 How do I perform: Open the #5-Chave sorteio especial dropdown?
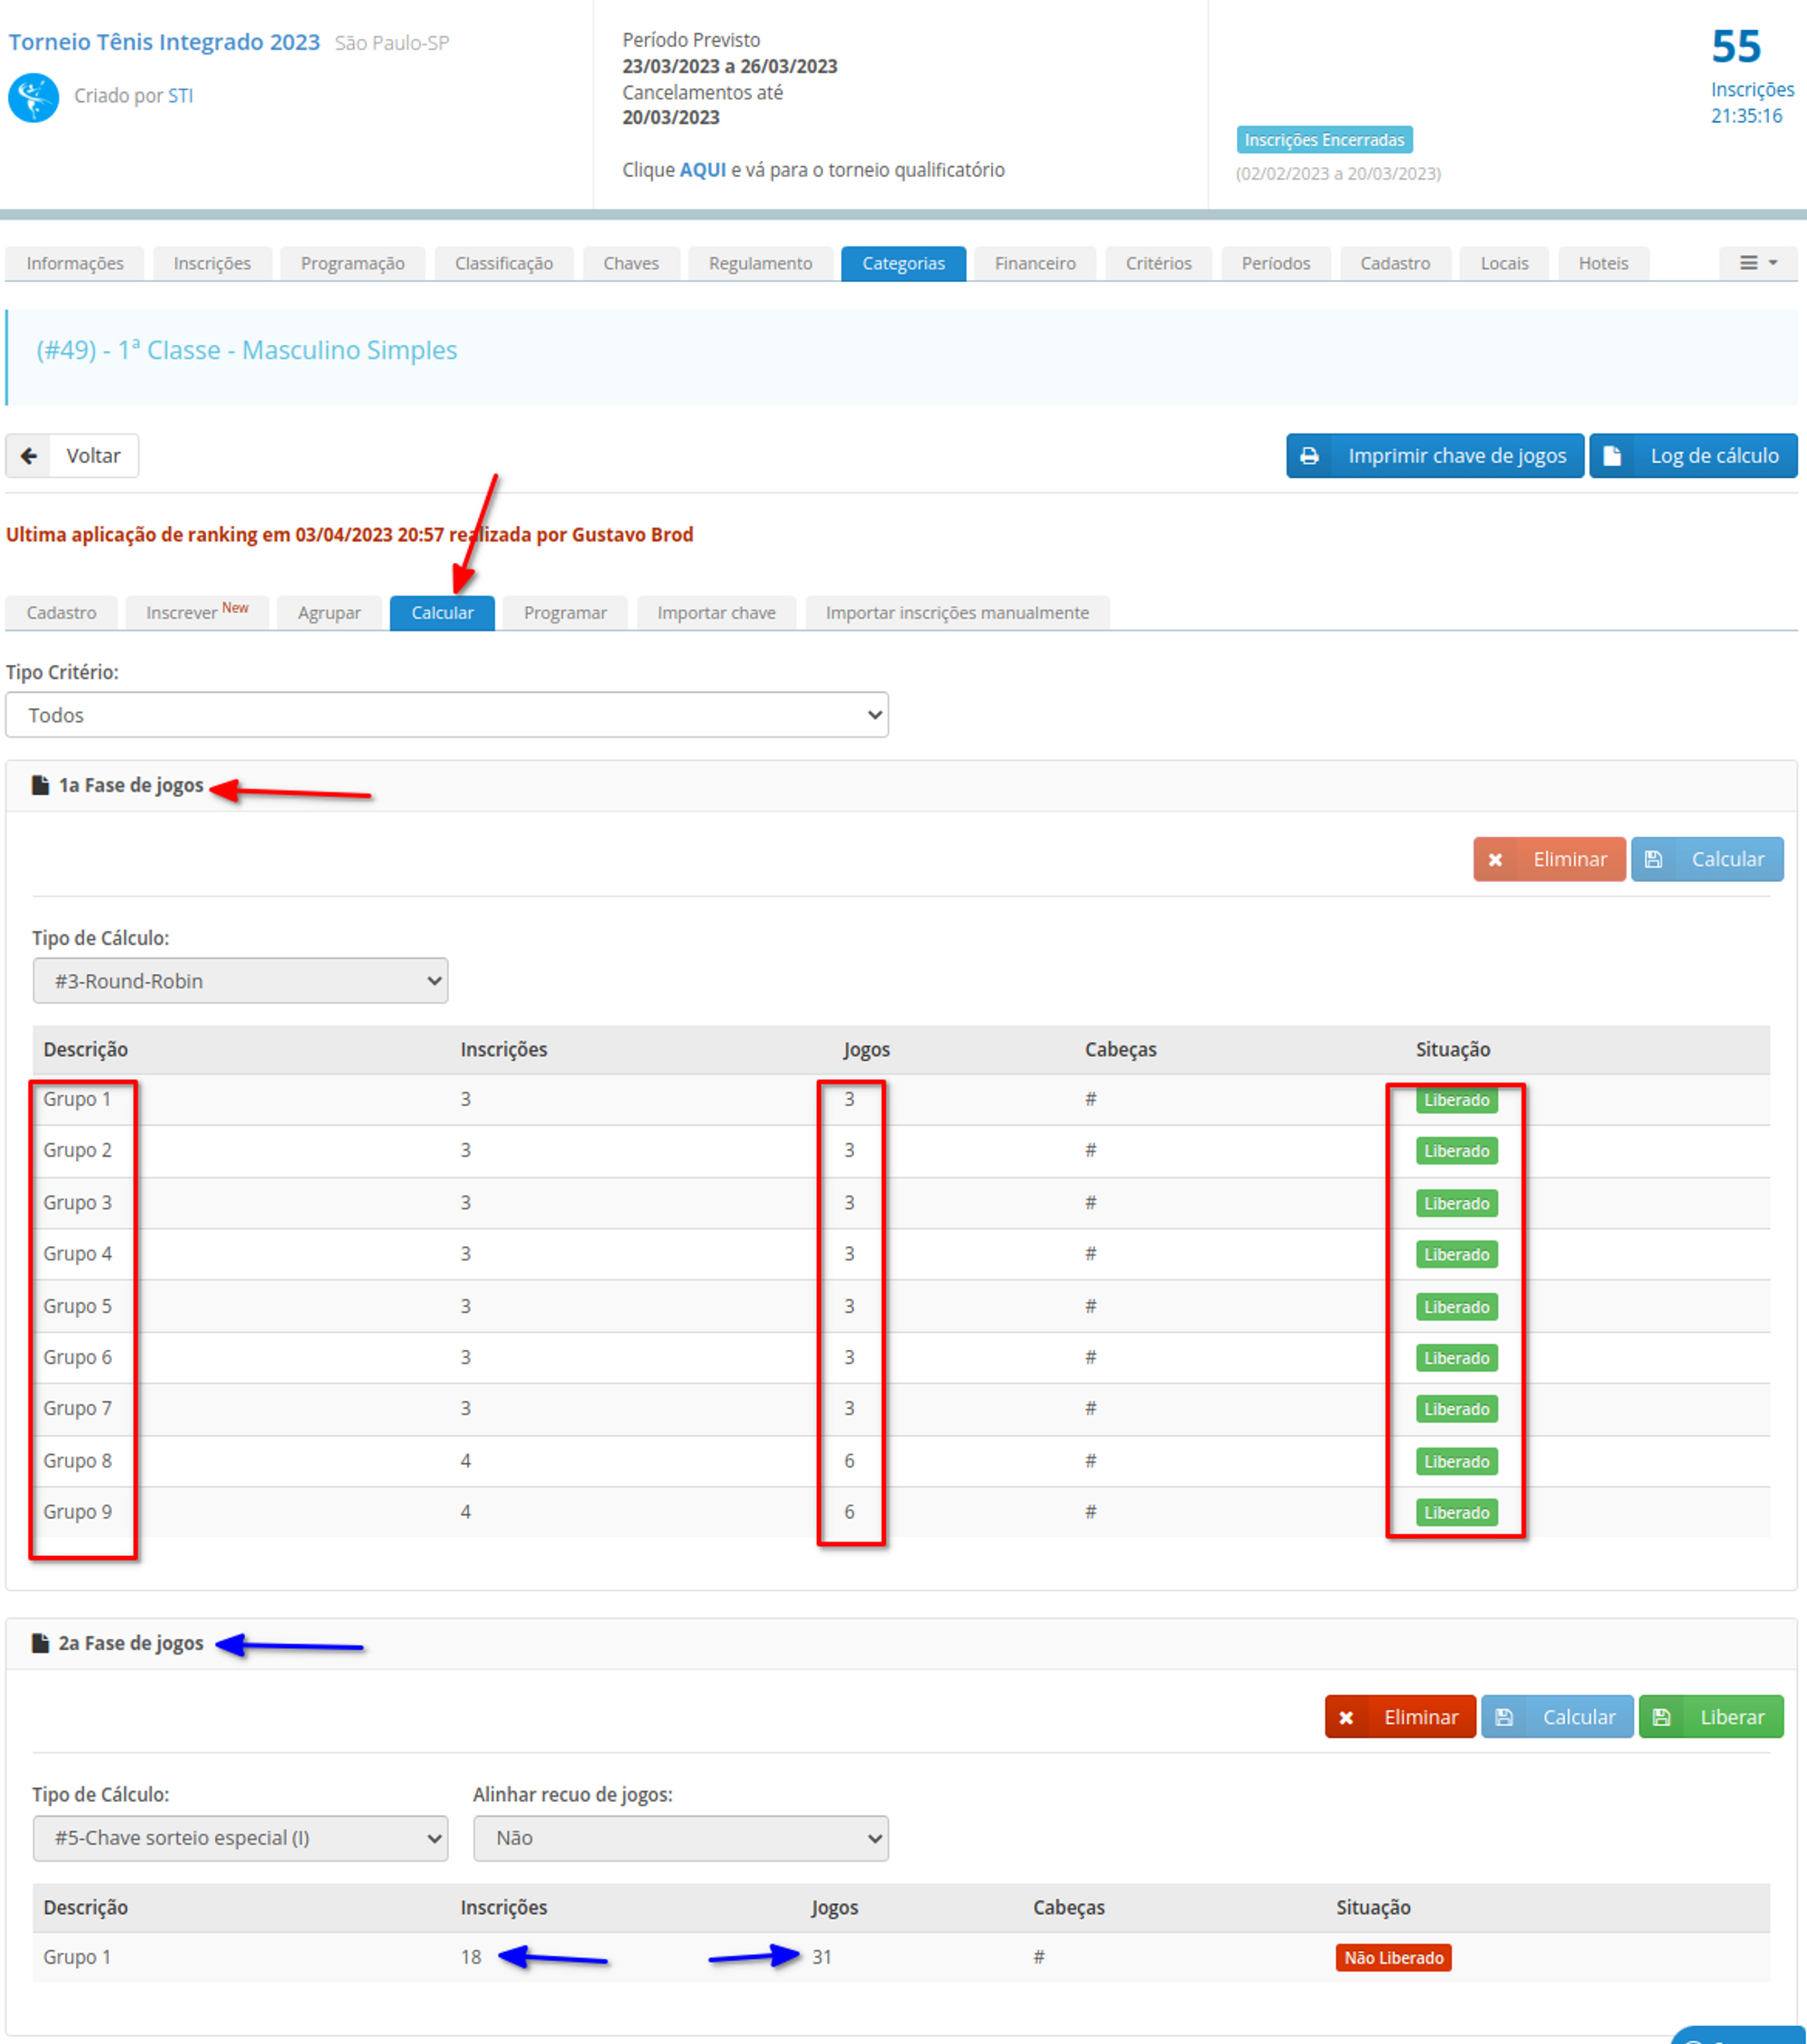pos(240,1838)
